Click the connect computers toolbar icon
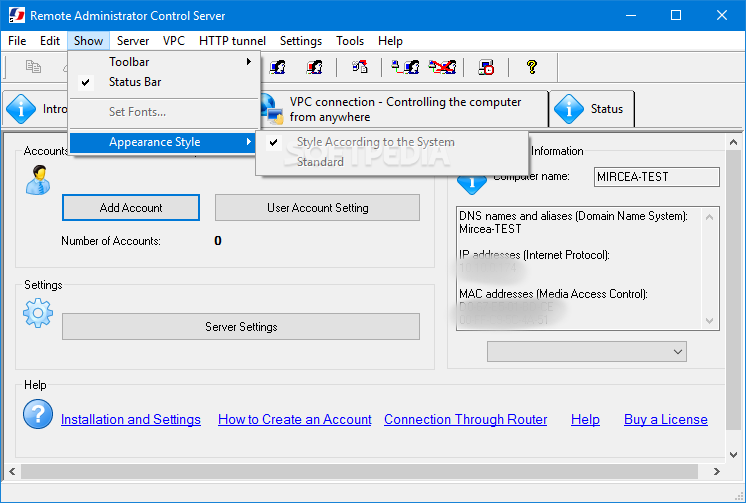This screenshot has width=746, height=503. click(x=405, y=67)
